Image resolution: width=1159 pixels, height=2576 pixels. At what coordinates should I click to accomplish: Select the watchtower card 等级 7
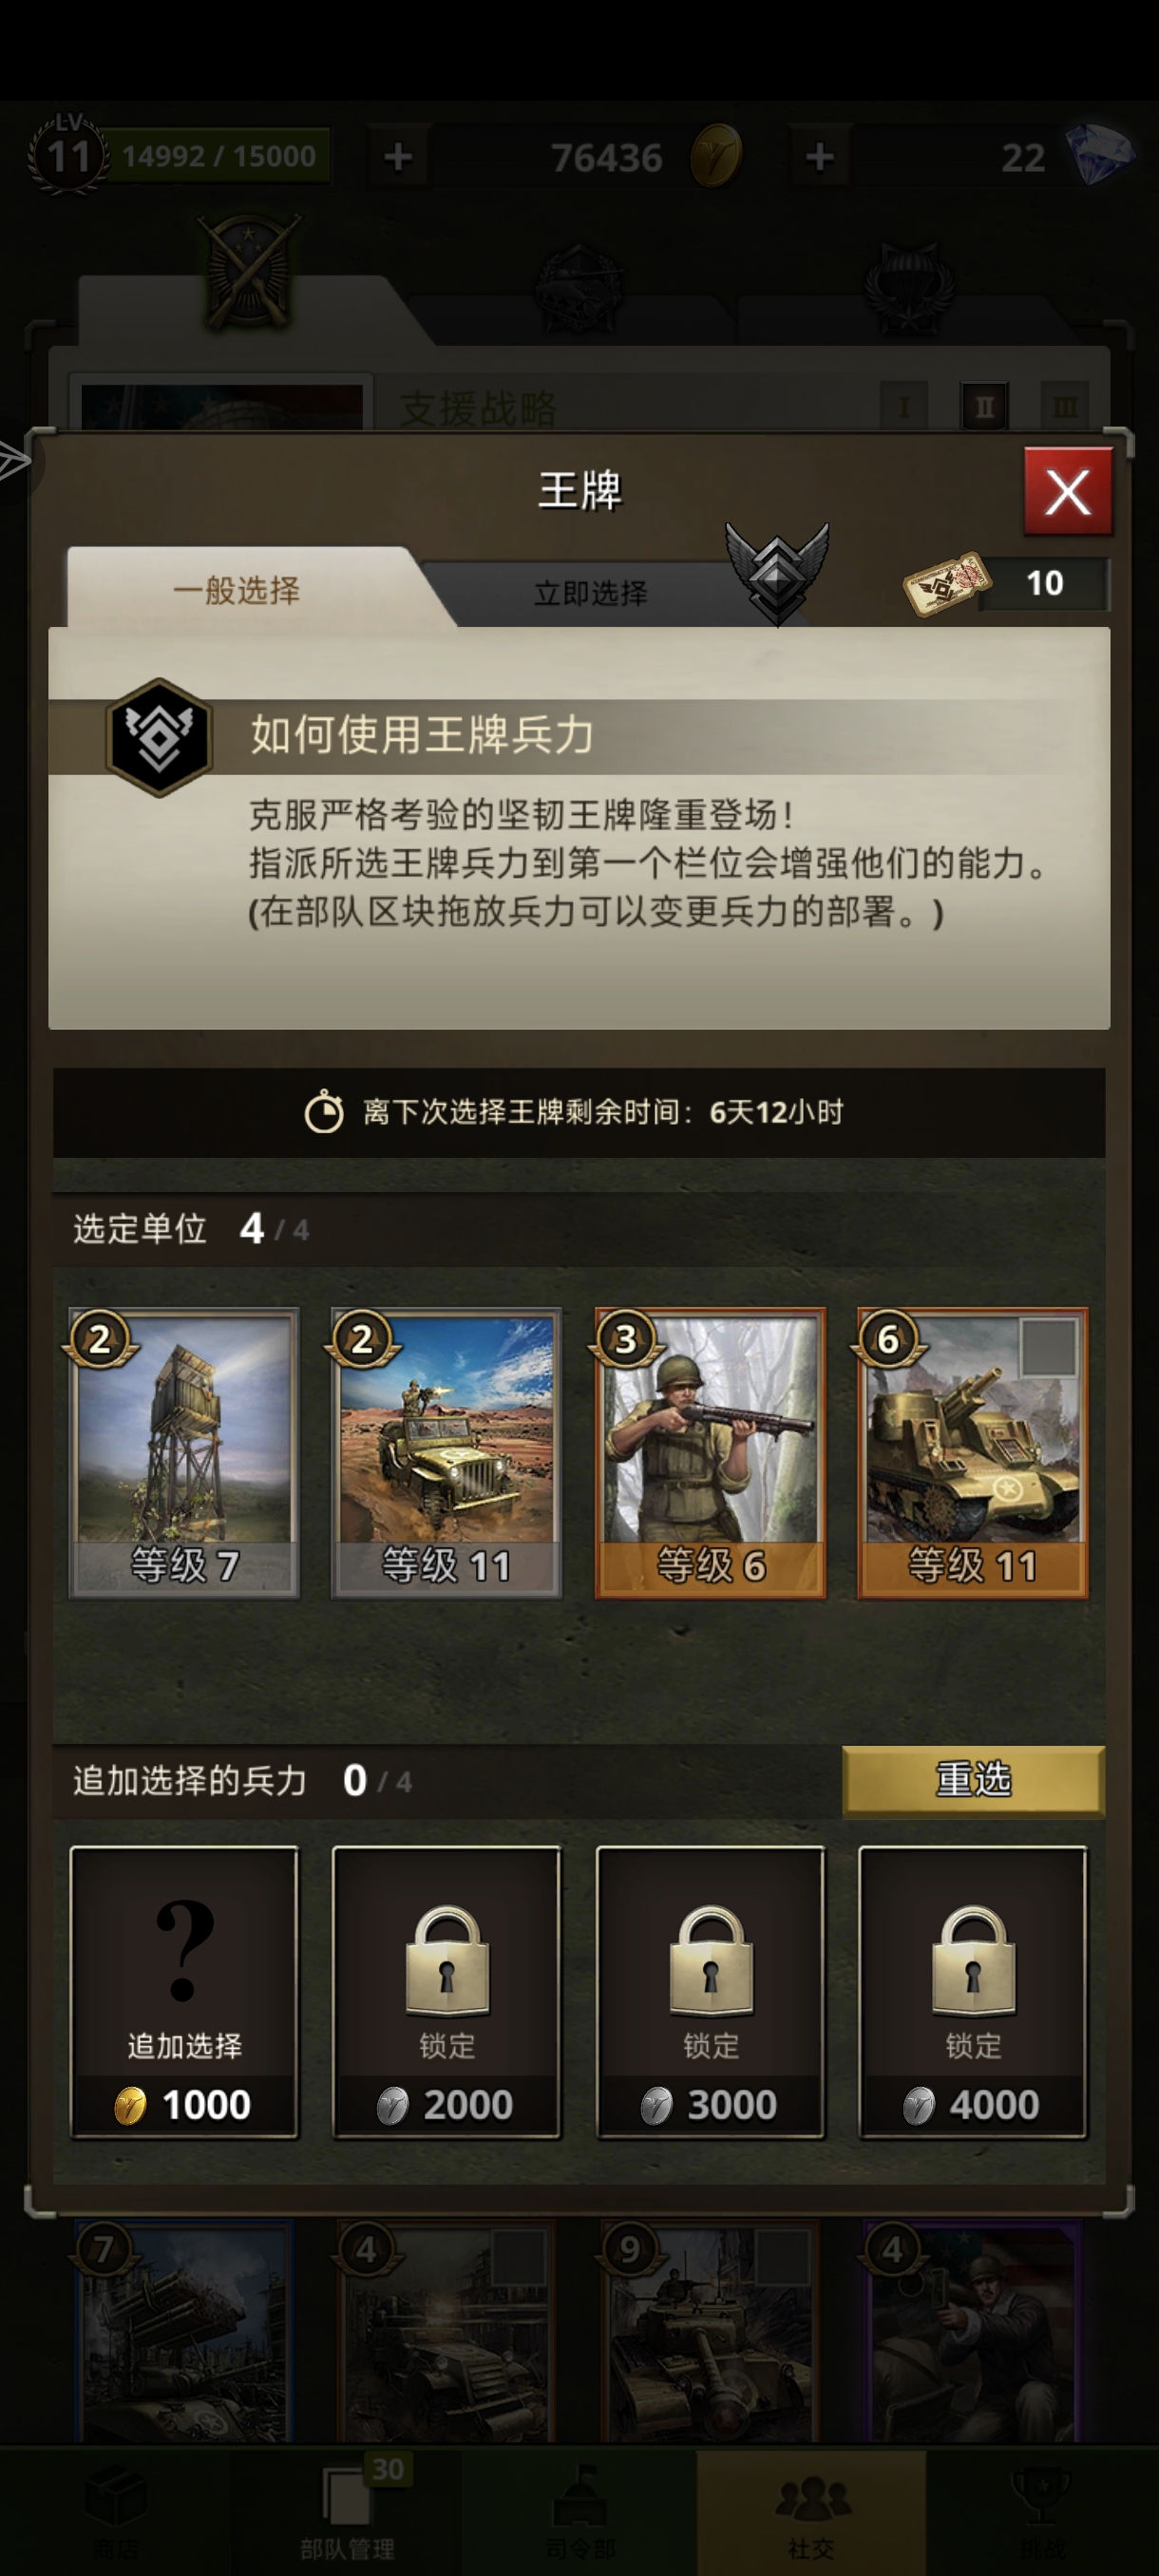184,1452
